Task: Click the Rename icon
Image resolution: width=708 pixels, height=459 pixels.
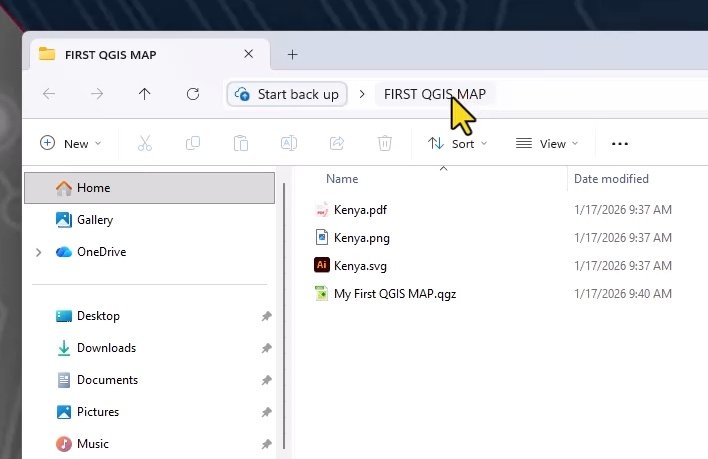Action: pos(289,143)
